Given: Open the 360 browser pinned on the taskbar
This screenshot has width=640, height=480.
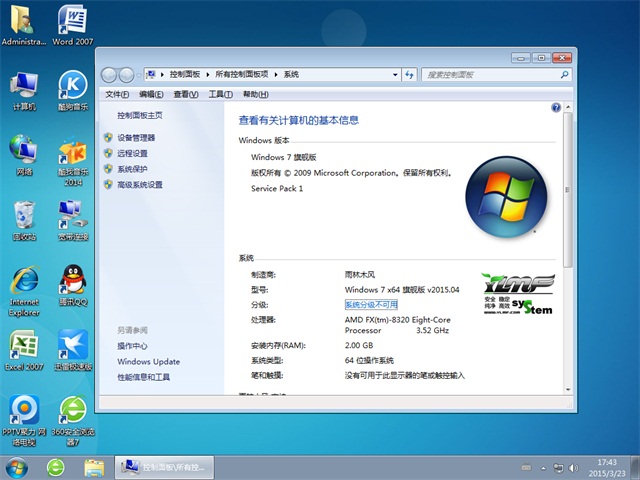Looking at the screenshot, I should click(x=56, y=468).
